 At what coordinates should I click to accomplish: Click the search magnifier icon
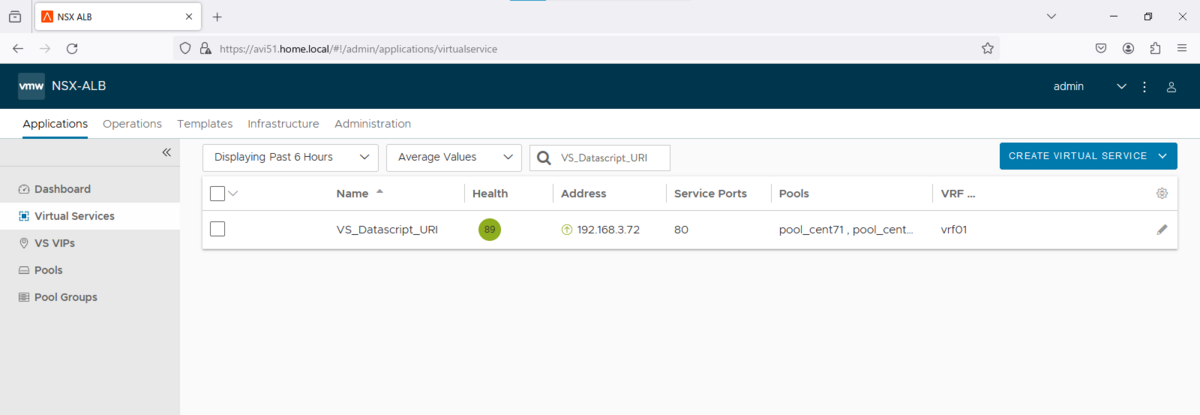pos(544,158)
